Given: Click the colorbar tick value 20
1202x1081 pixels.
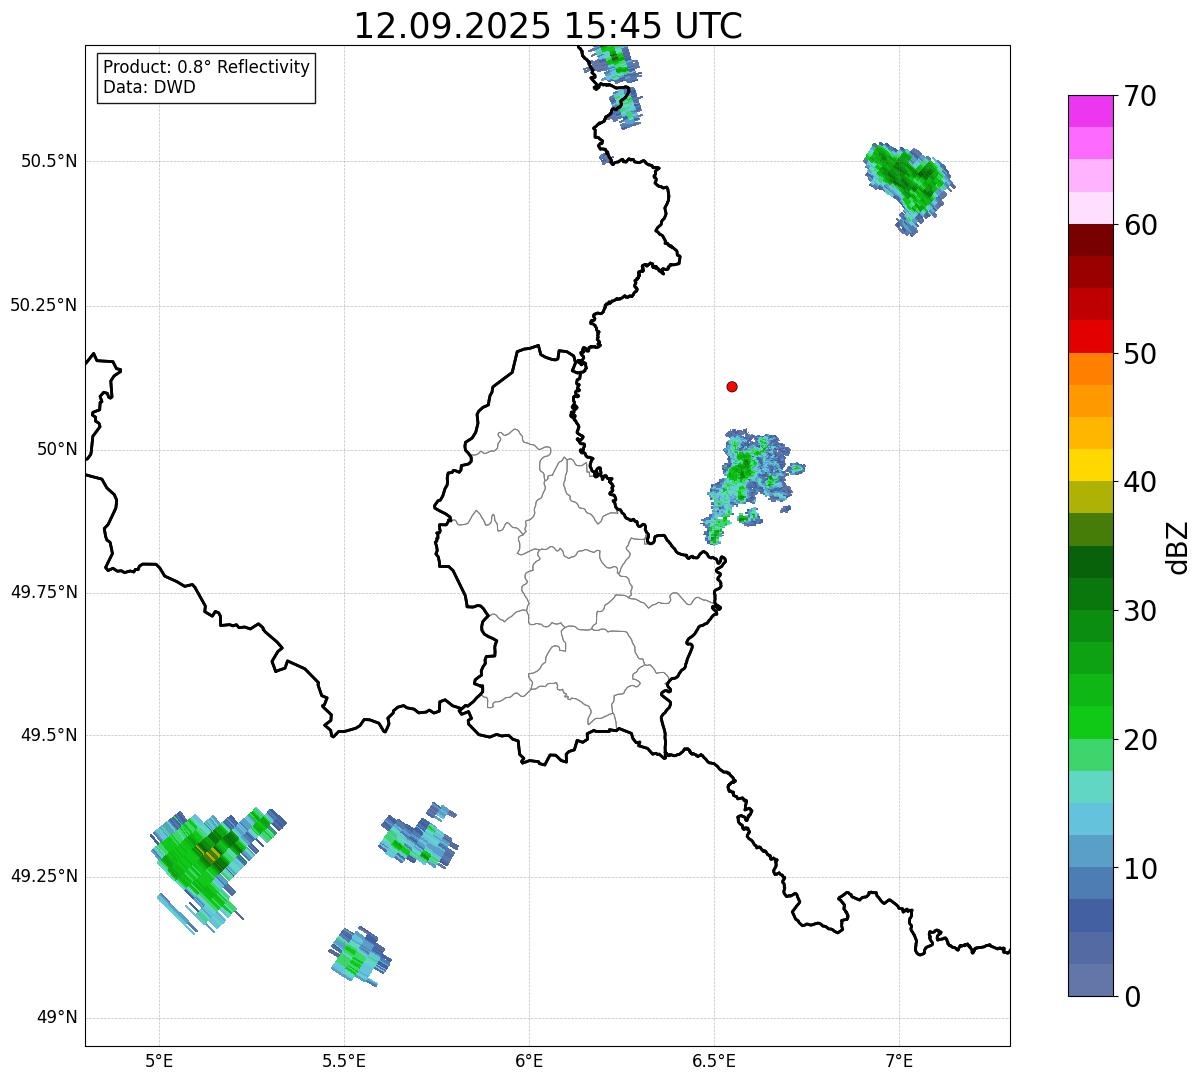Looking at the screenshot, I should coord(1140,740).
